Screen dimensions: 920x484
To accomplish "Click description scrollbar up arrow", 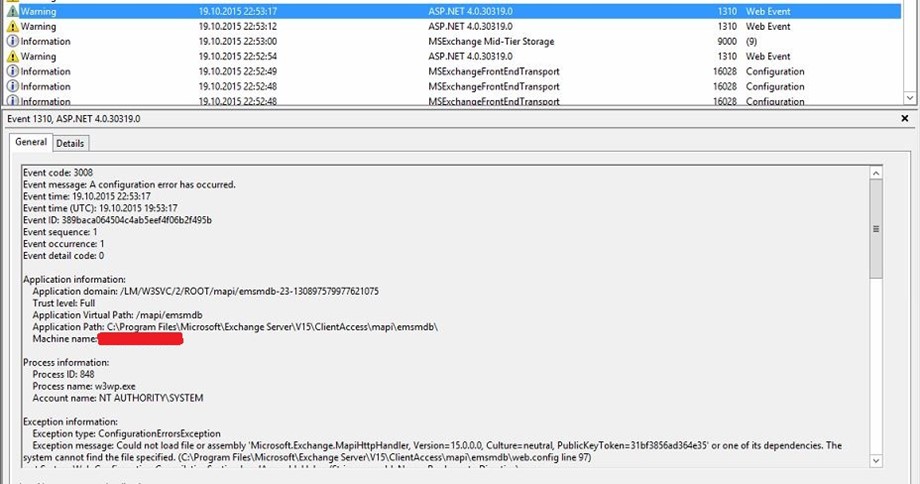I will tap(876, 173).
